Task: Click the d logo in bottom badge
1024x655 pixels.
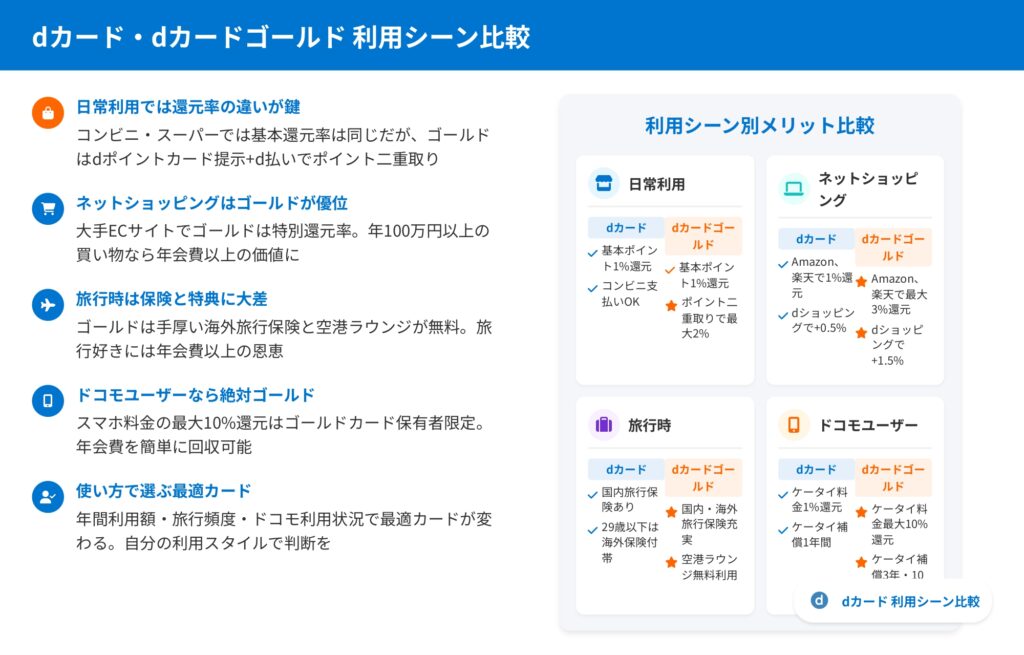Action: point(819,601)
